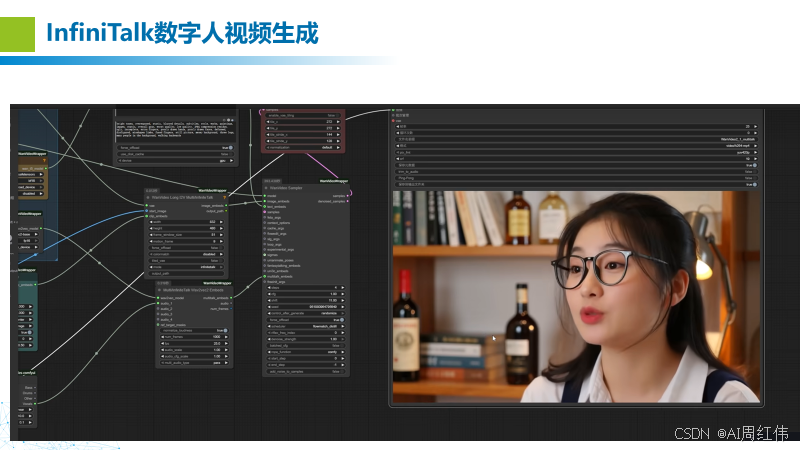This screenshot has height=450, width=800.
Task: Click the audio_2 input socket
Action: pyautogui.click(x=158, y=309)
